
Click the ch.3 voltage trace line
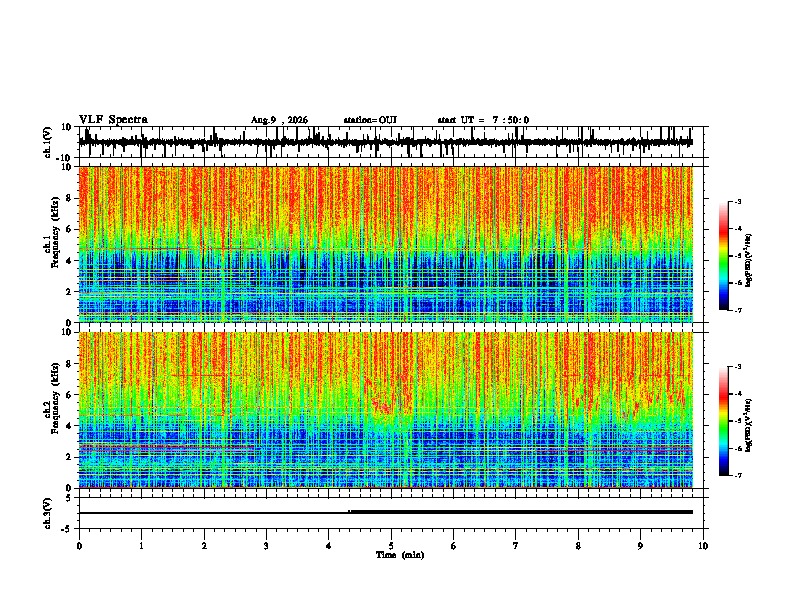click(386, 512)
